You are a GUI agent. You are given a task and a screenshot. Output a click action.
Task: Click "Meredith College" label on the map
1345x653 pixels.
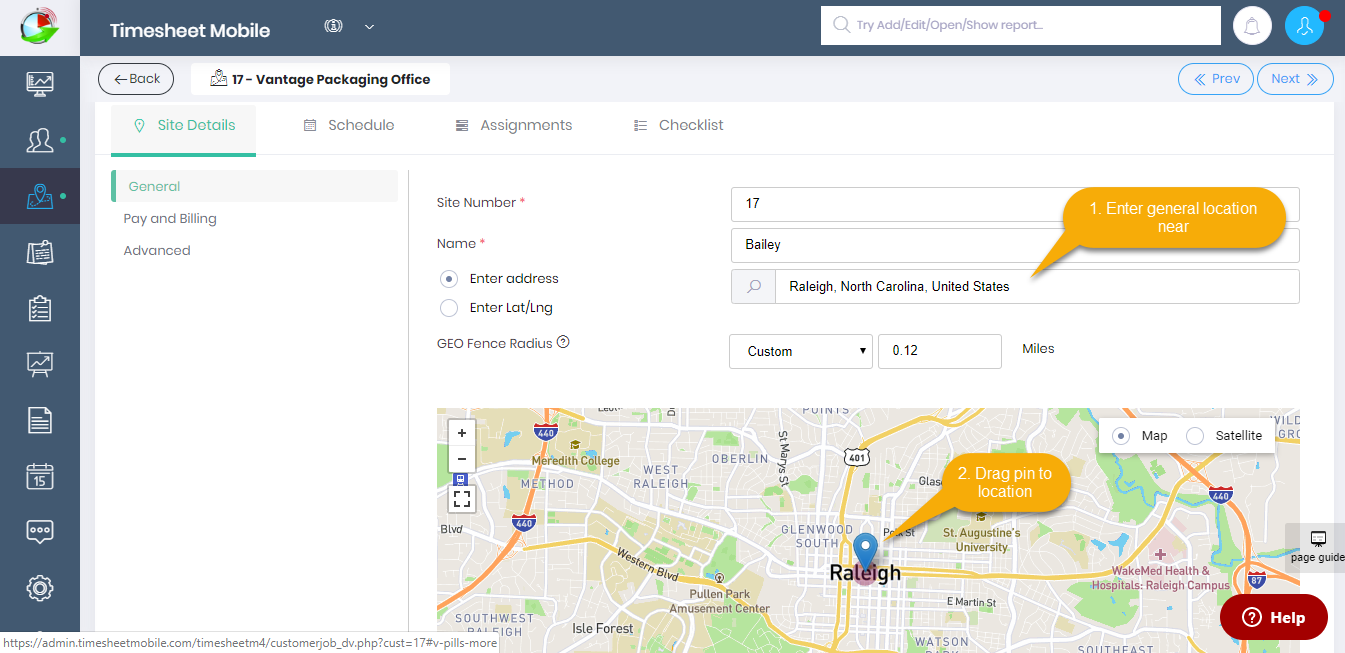point(575,461)
